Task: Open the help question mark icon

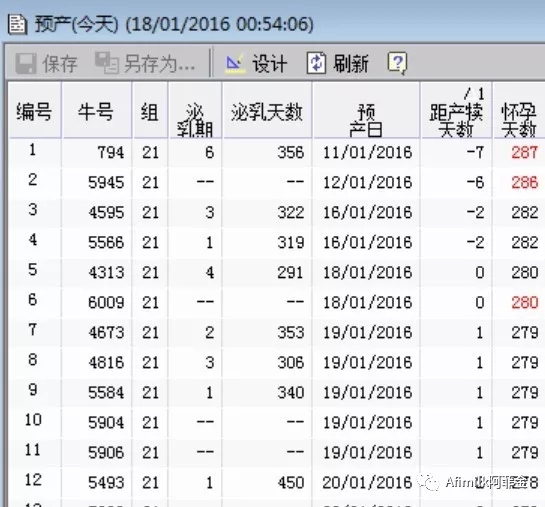Action: point(397,64)
